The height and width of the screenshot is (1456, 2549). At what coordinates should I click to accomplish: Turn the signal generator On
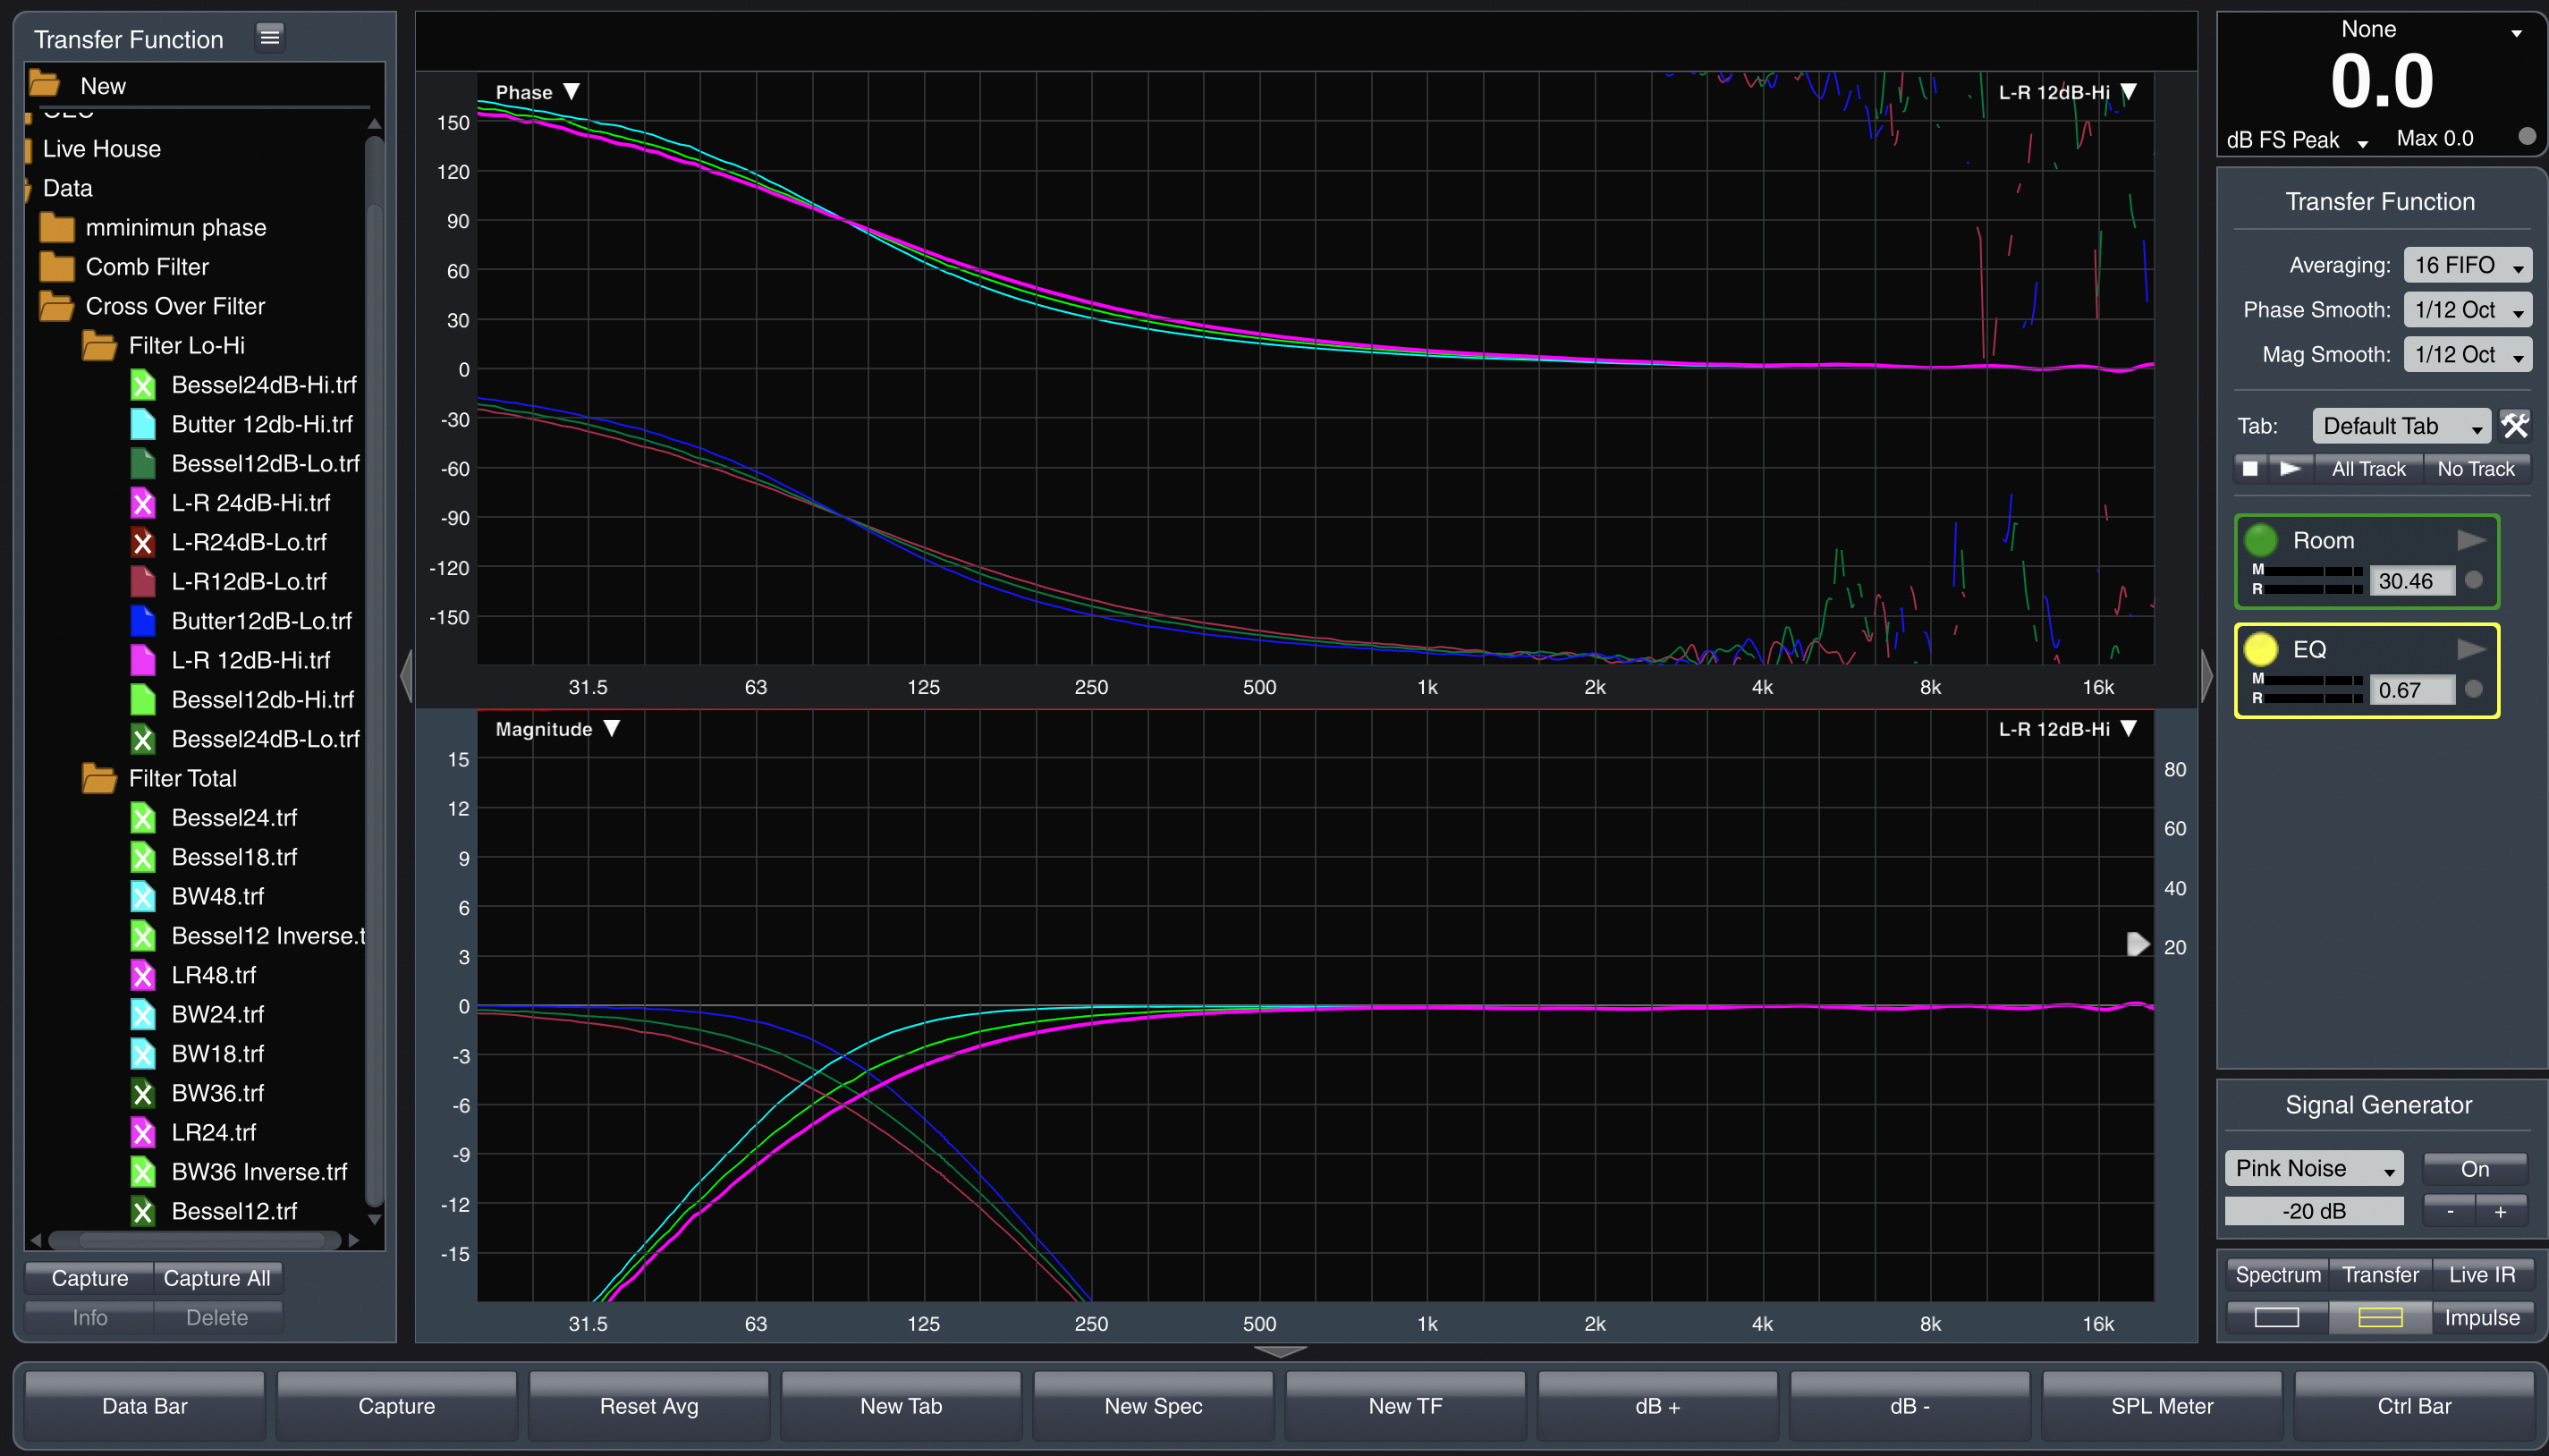[x=2475, y=1168]
